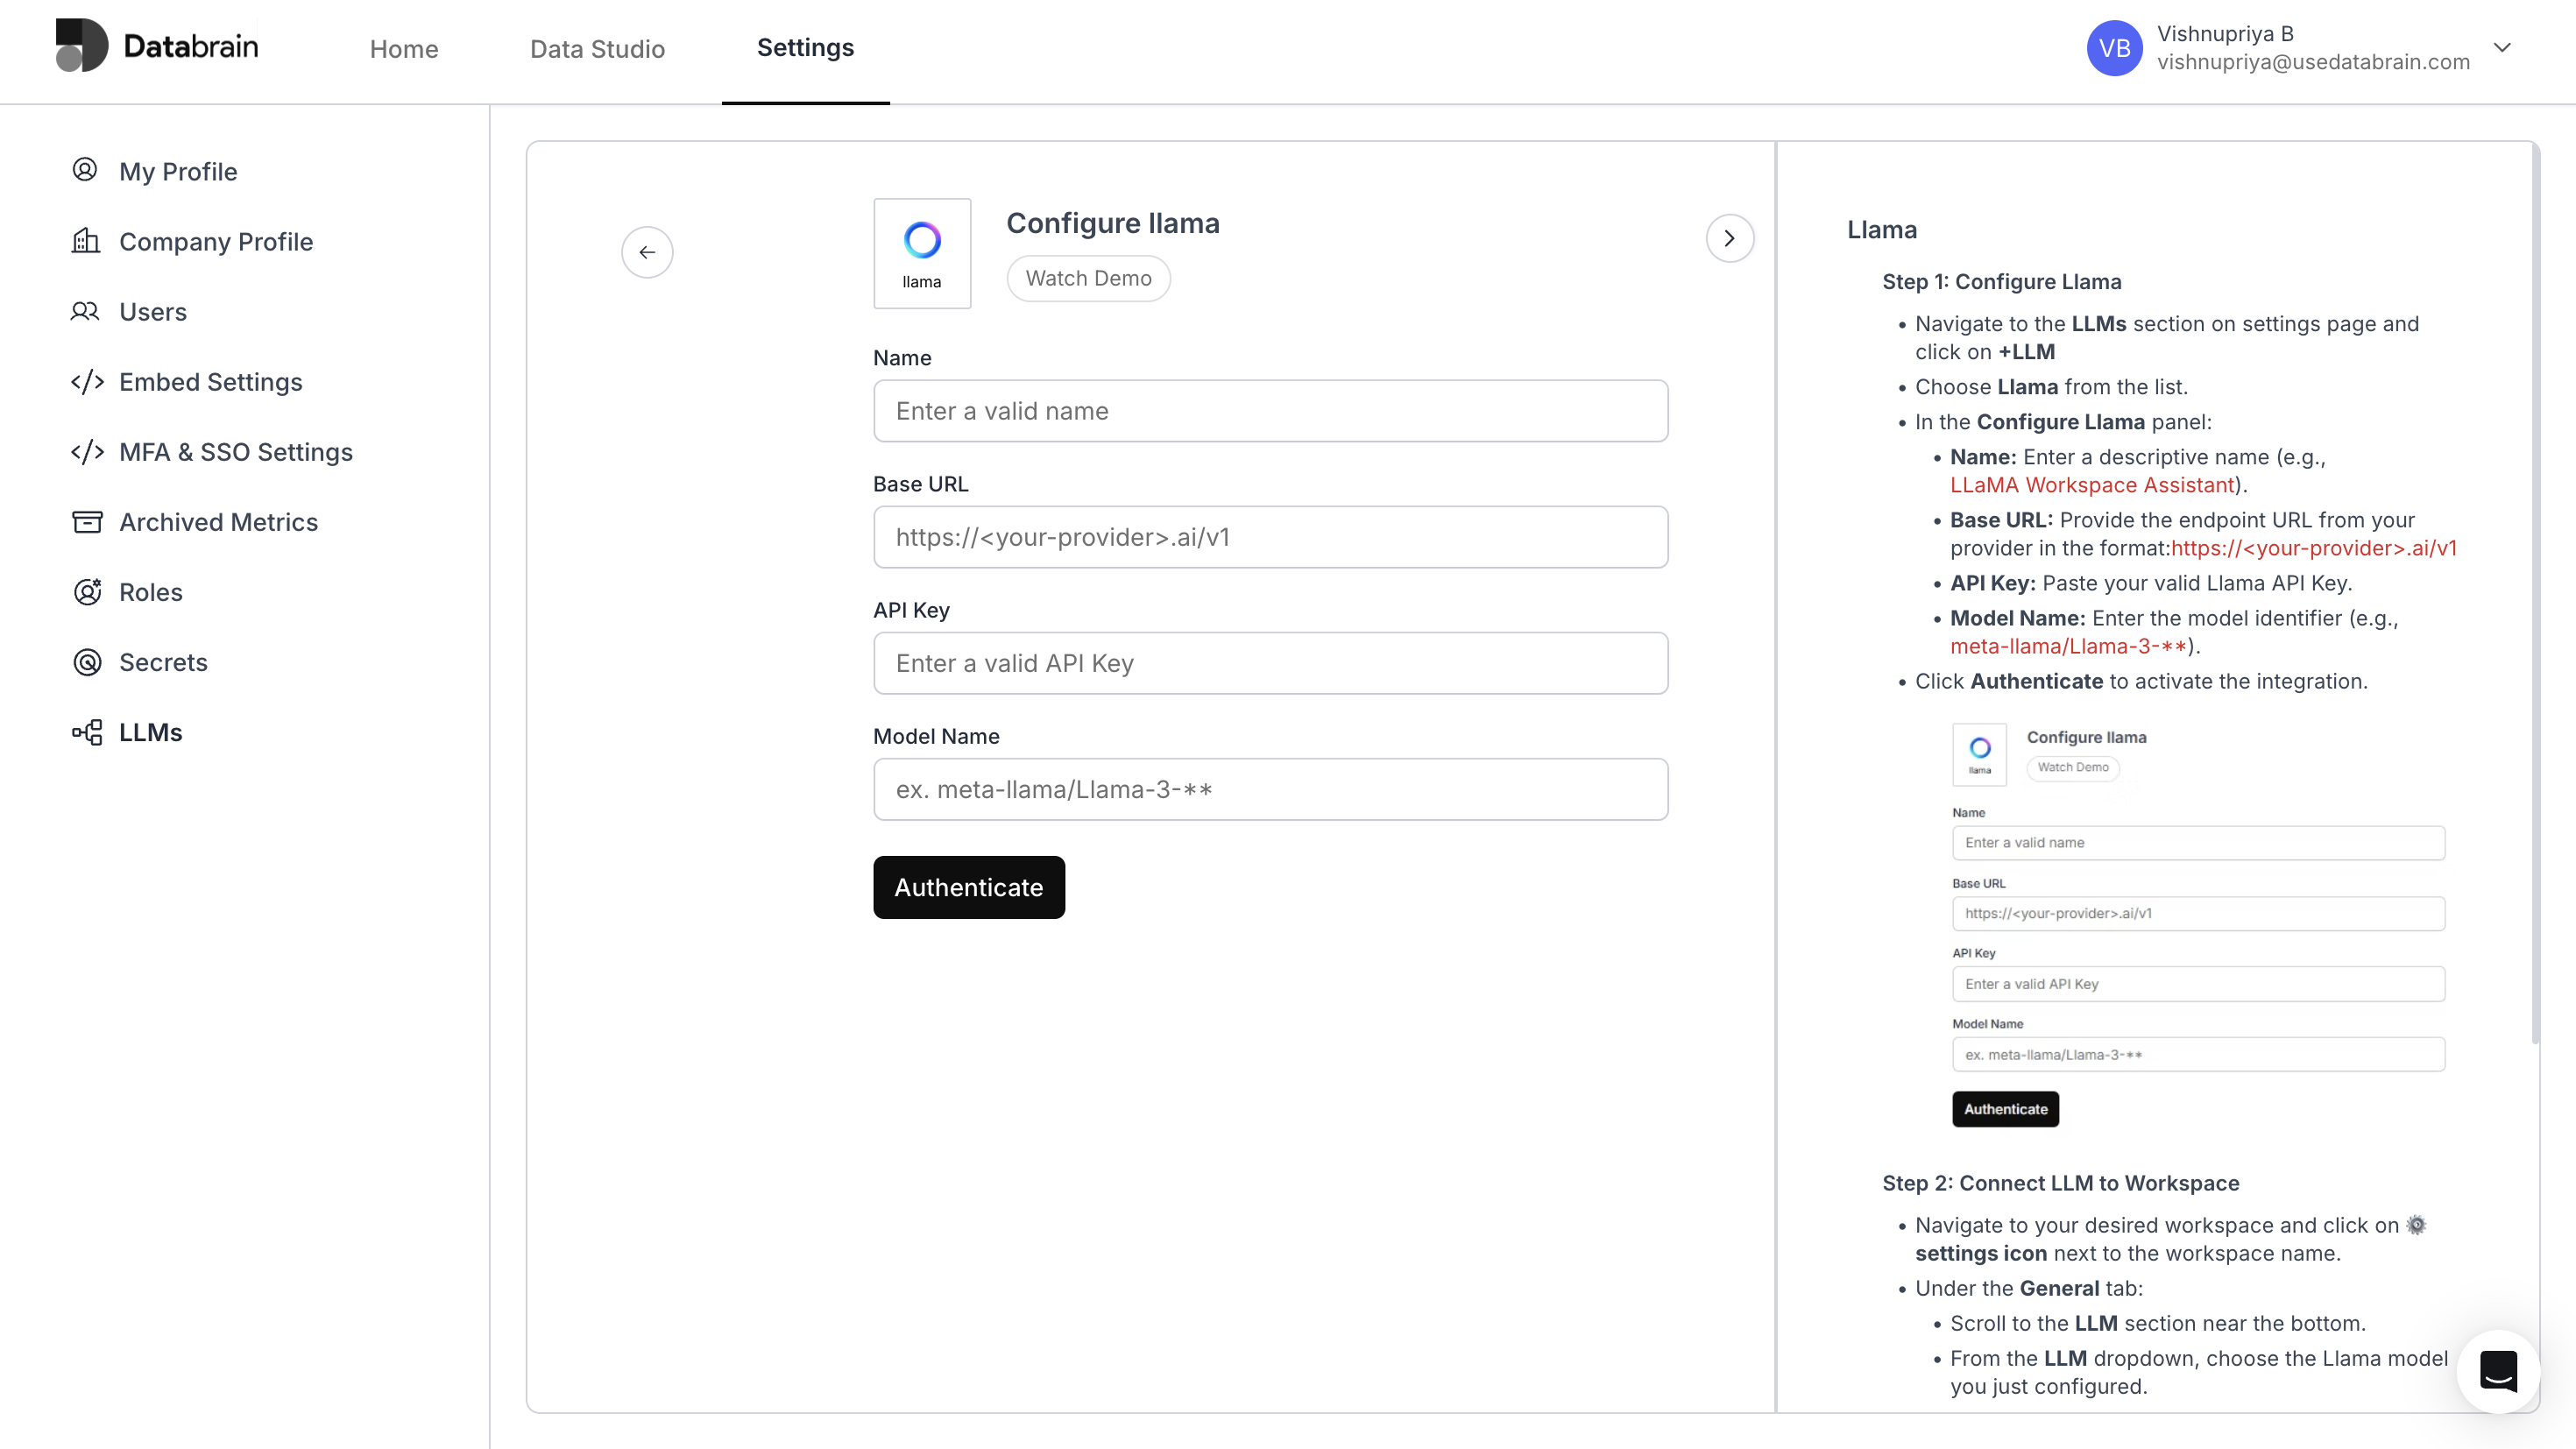The width and height of the screenshot is (2576, 1449).
Task: Expand the user account dropdown arrow
Action: (x=2502, y=47)
